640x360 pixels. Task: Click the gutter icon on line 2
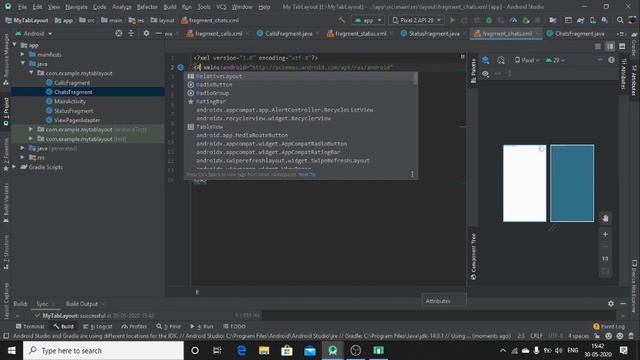click(180, 67)
